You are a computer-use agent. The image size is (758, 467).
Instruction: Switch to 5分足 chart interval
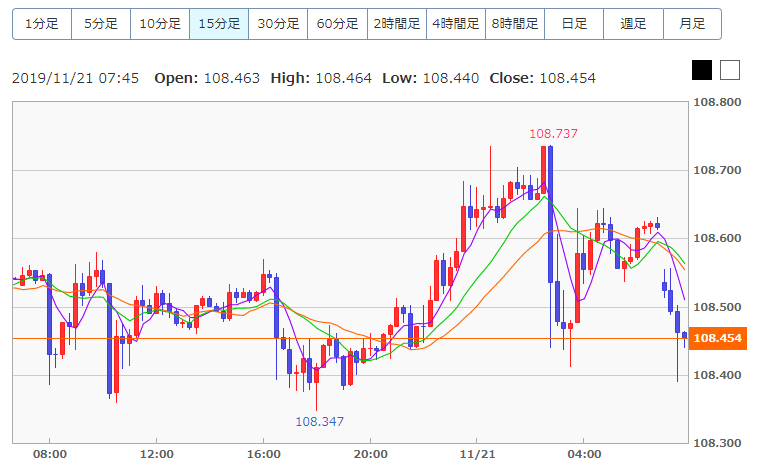coord(101,24)
